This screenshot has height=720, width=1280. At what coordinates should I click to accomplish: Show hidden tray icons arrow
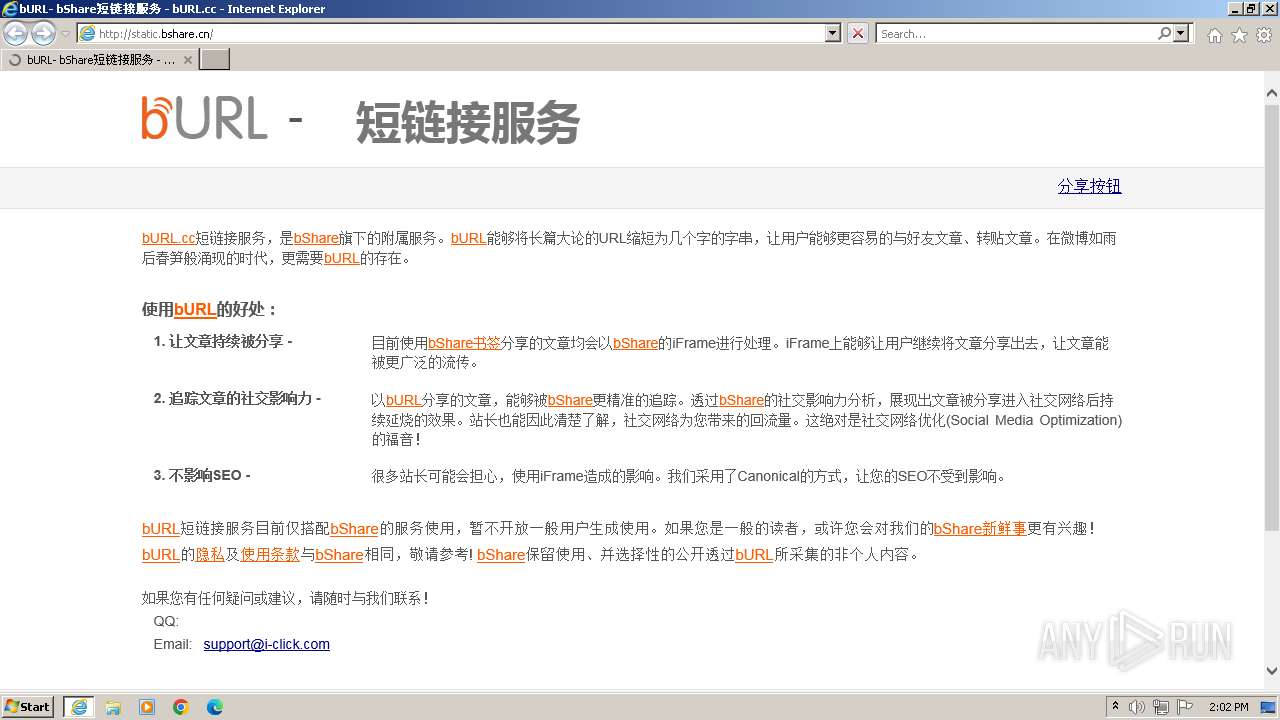pyautogui.click(x=1116, y=707)
